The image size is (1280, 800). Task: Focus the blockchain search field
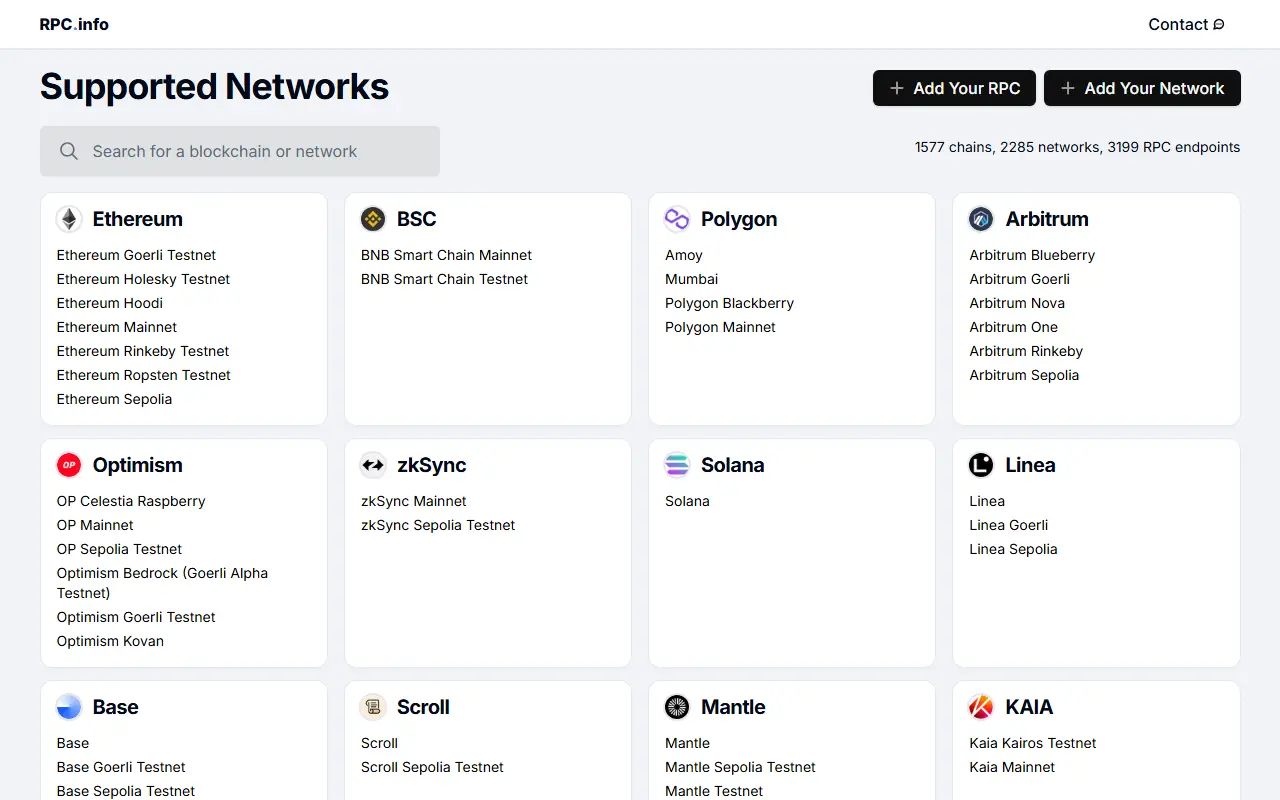pos(240,151)
